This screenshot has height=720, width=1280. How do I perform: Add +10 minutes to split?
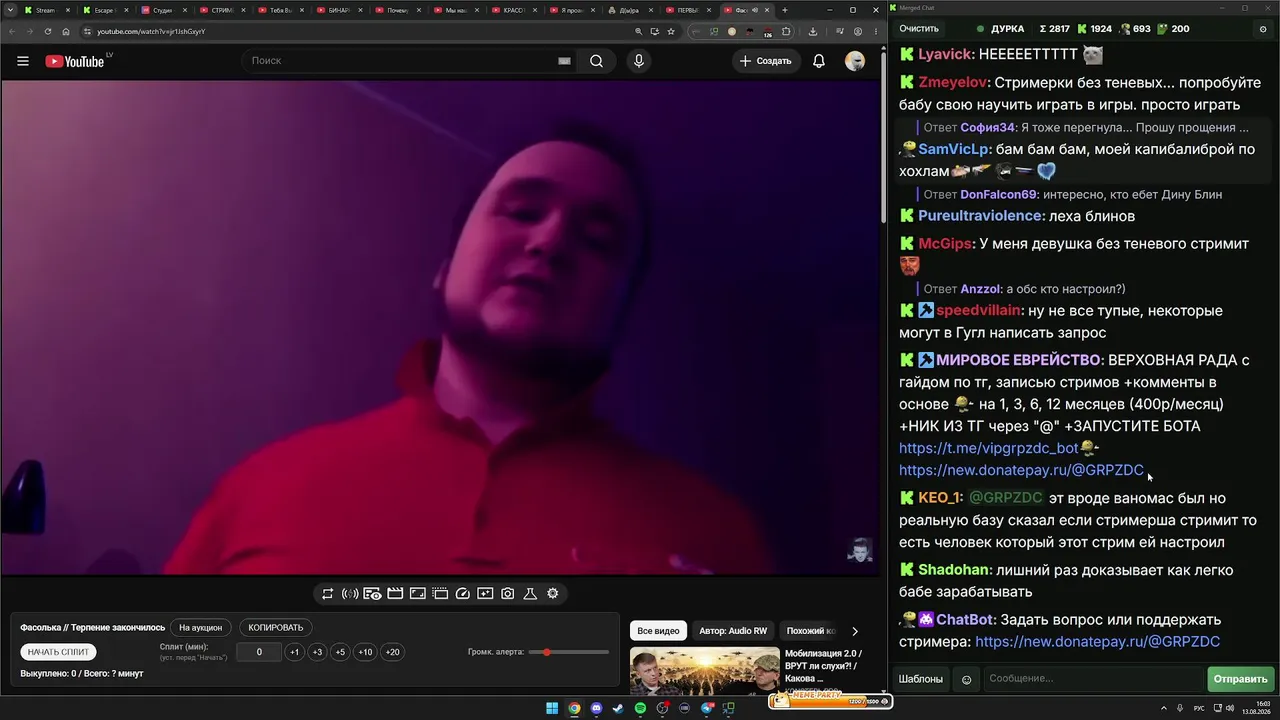[365, 652]
